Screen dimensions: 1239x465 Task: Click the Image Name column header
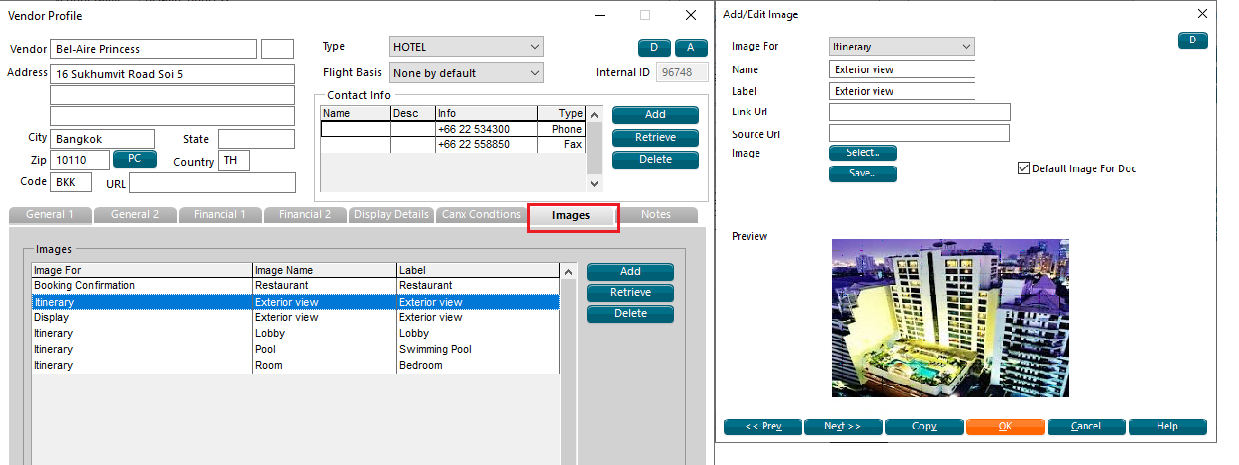point(324,270)
